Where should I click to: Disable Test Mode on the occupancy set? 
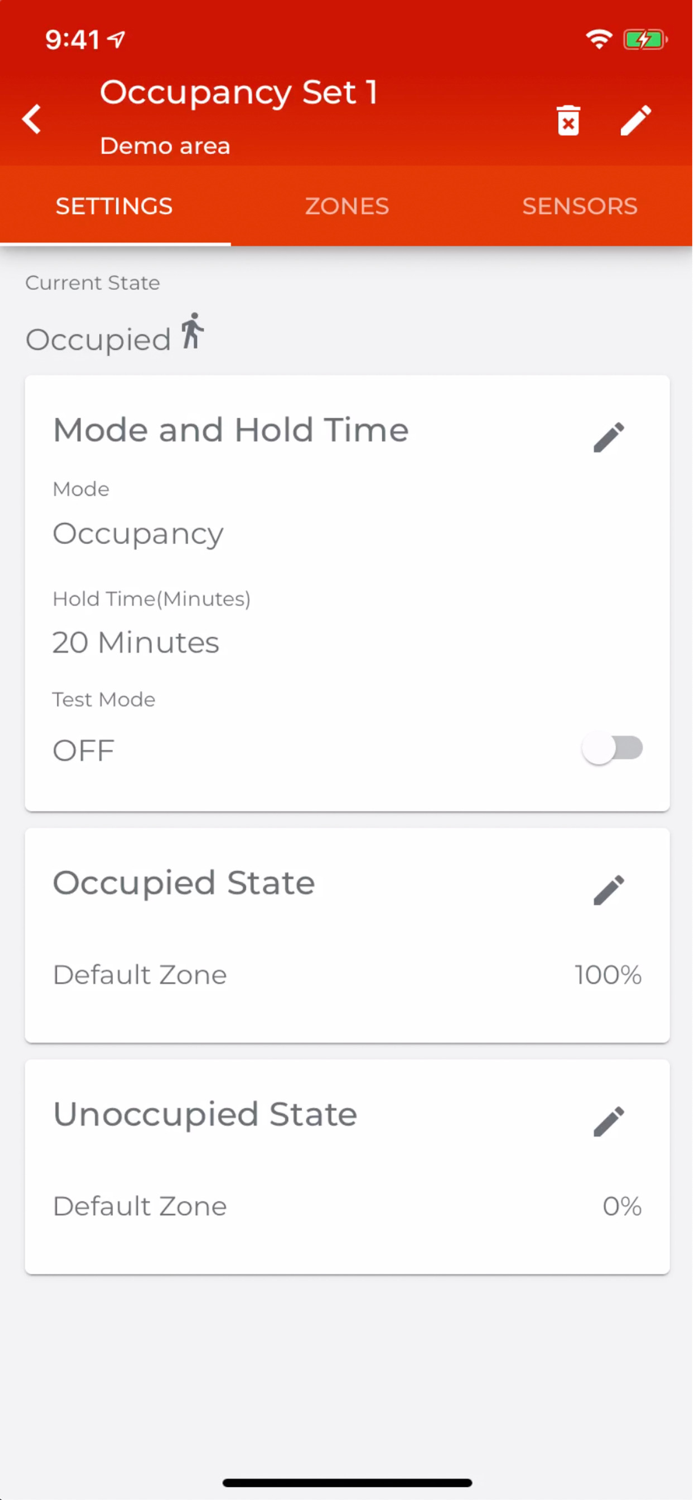[613, 748]
